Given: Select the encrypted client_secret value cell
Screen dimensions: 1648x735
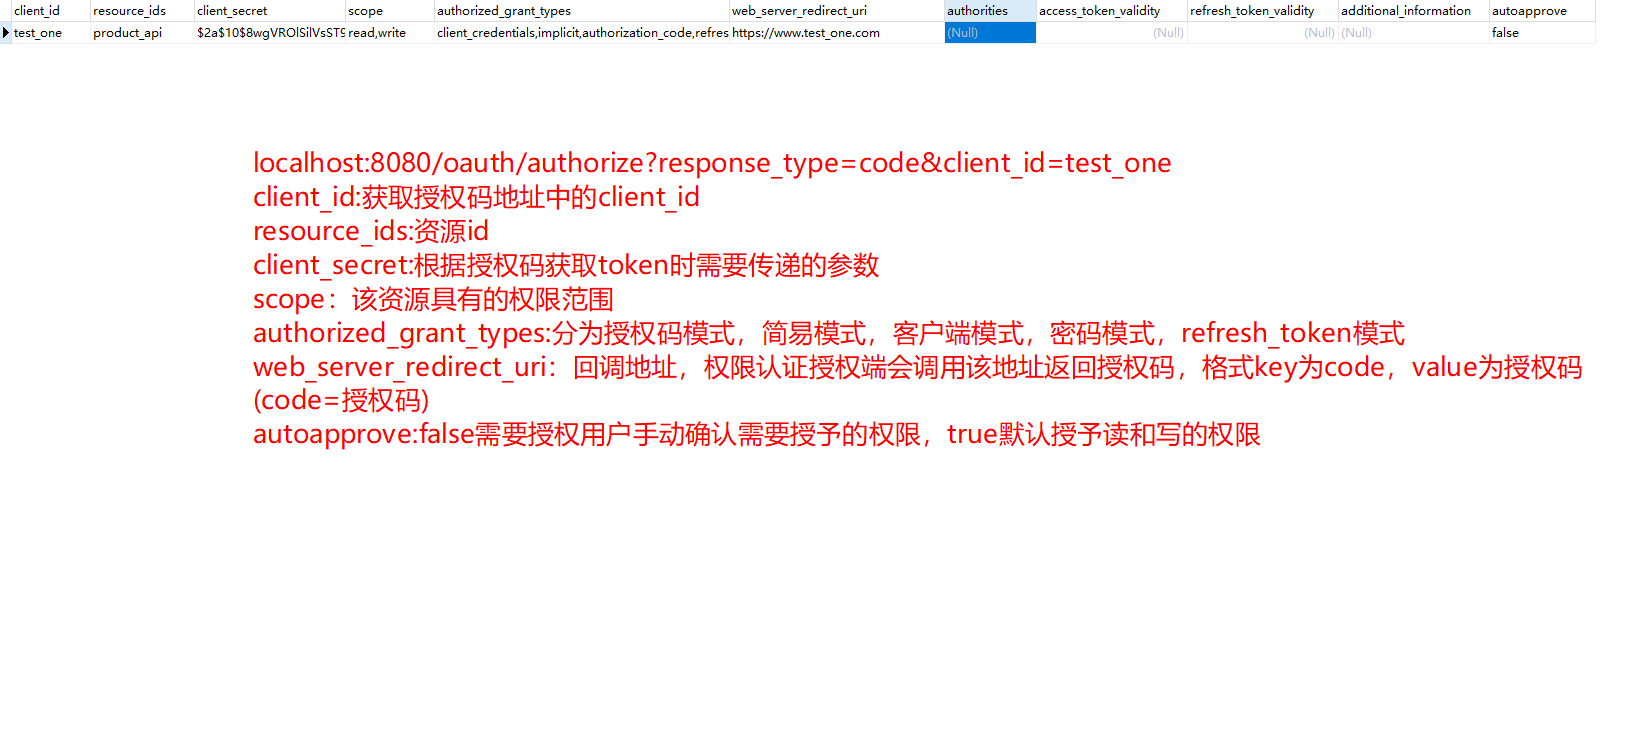Looking at the screenshot, I should pyautogui.click(x=269, y=33).
